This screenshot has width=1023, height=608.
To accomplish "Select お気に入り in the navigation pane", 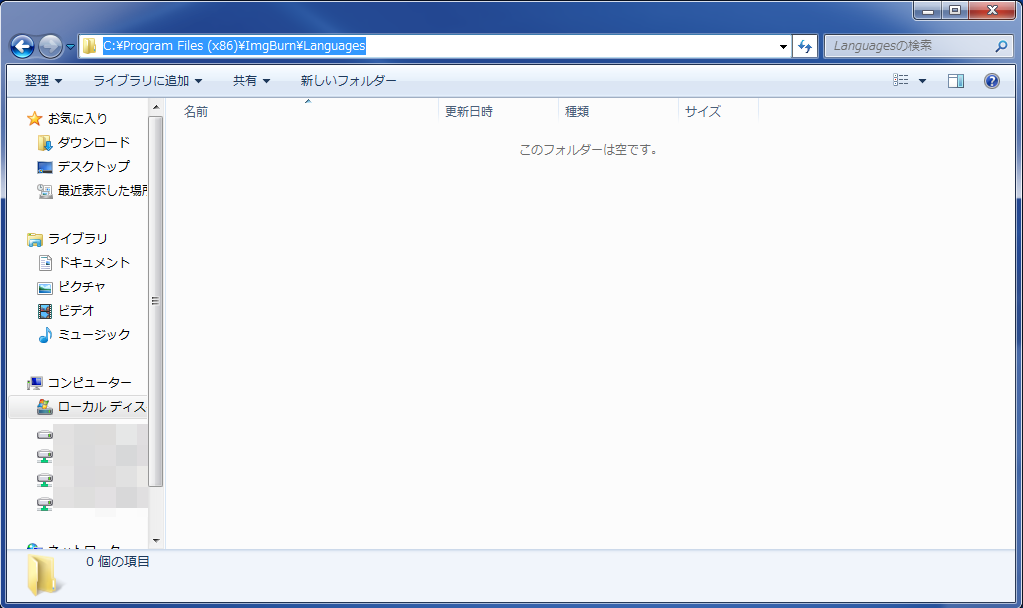I will pos(77,118).
